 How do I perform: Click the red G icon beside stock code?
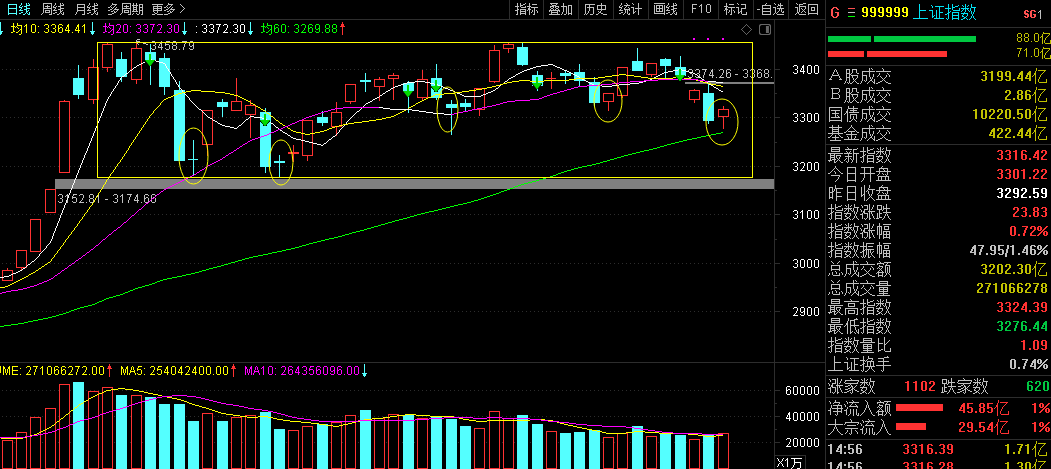tap(834, 12)
